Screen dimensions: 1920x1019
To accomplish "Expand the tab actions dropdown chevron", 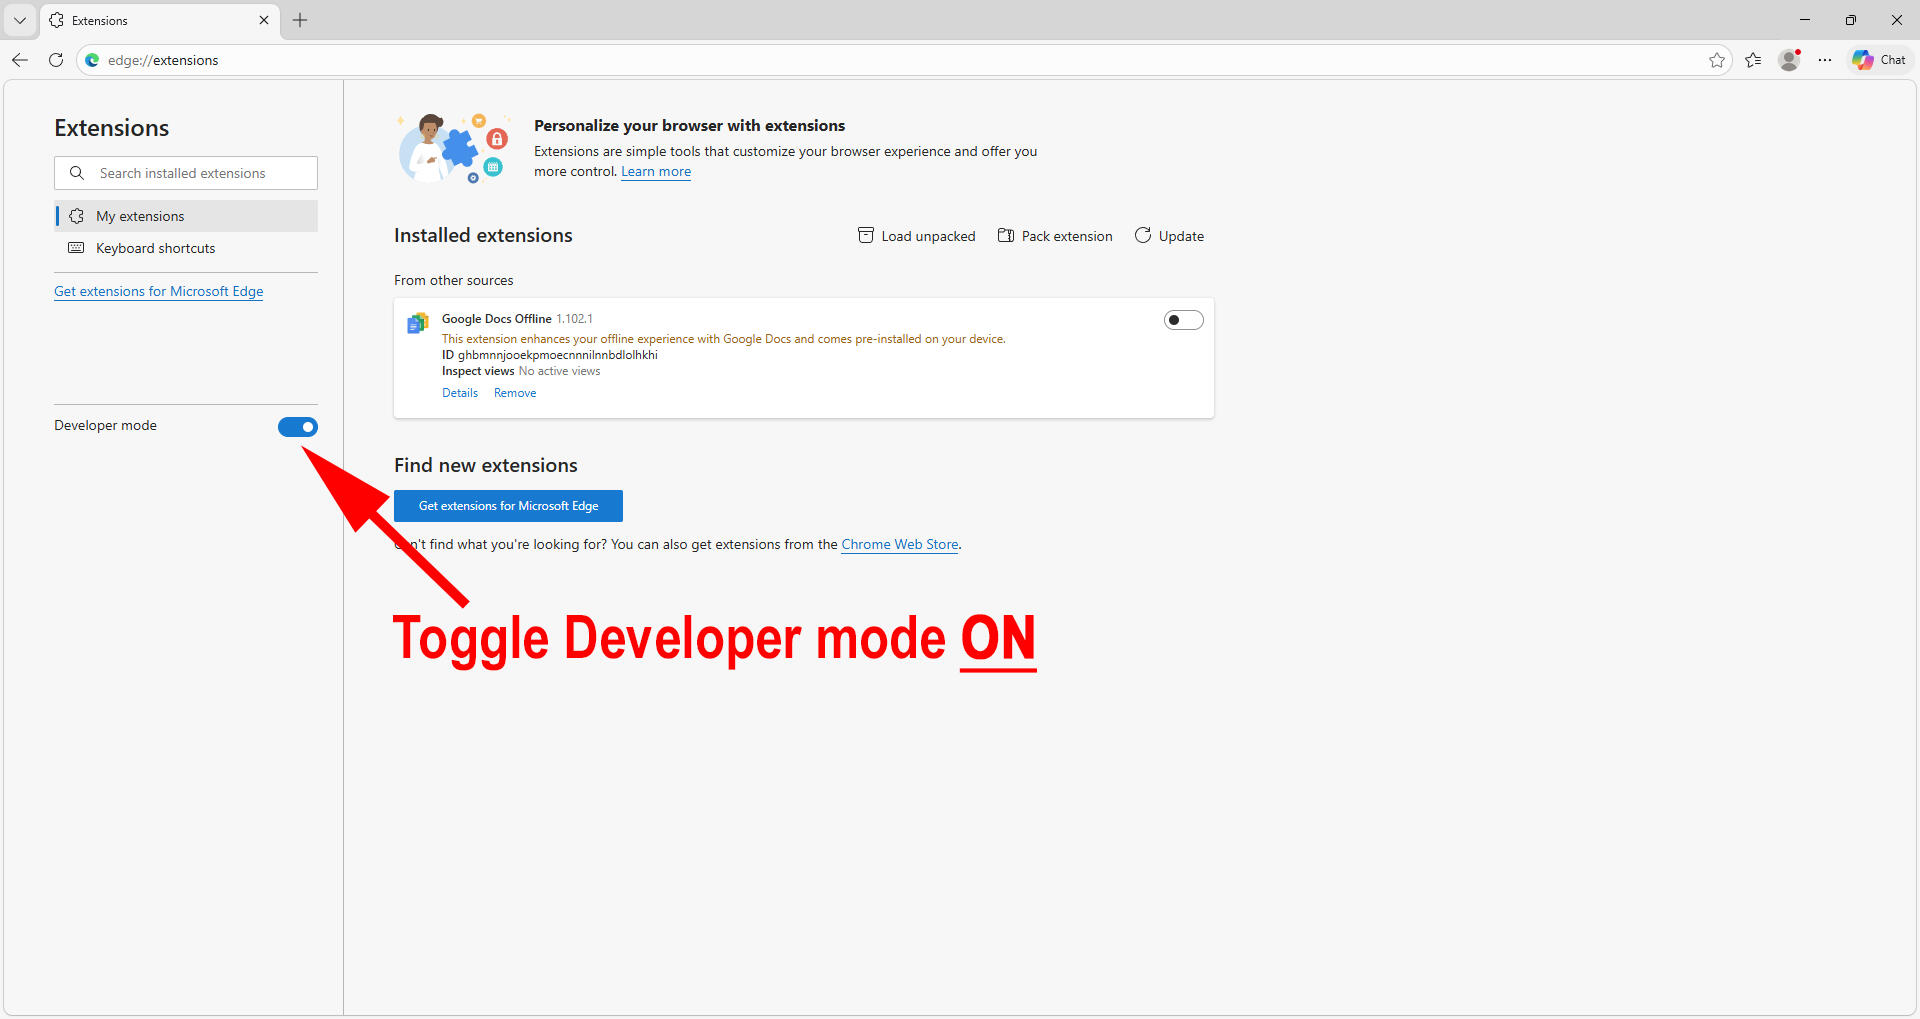I will click(x=20, y=20).
